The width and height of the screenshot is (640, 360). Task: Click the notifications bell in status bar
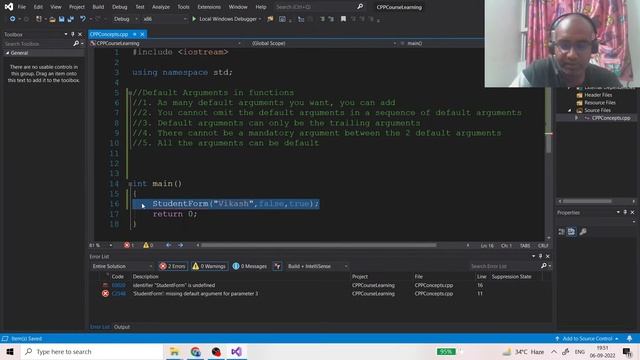coord(629,338)
